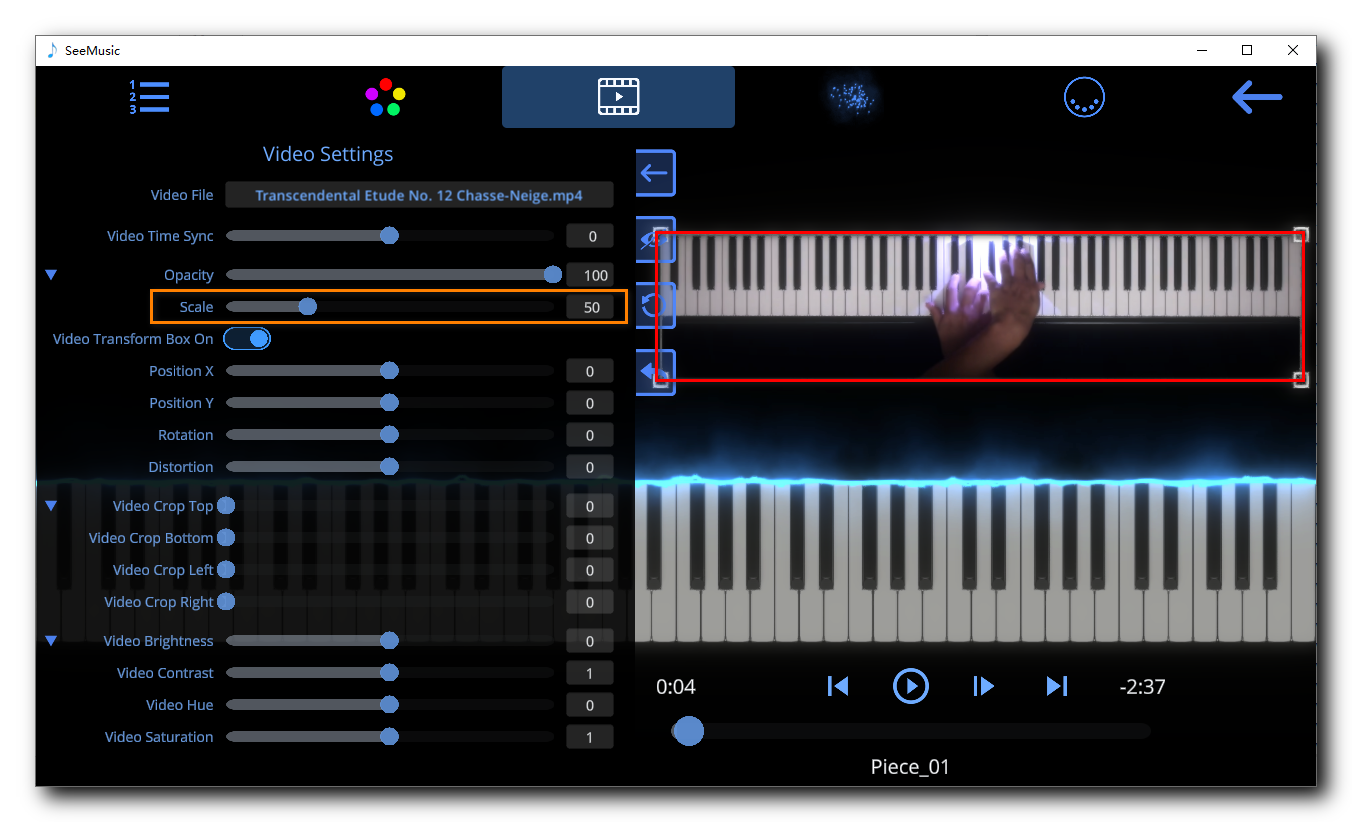Image resolution: width=1352 pixels, height=822 pixels.
Task: Open the particle effects tab
Action: point(852,97)
